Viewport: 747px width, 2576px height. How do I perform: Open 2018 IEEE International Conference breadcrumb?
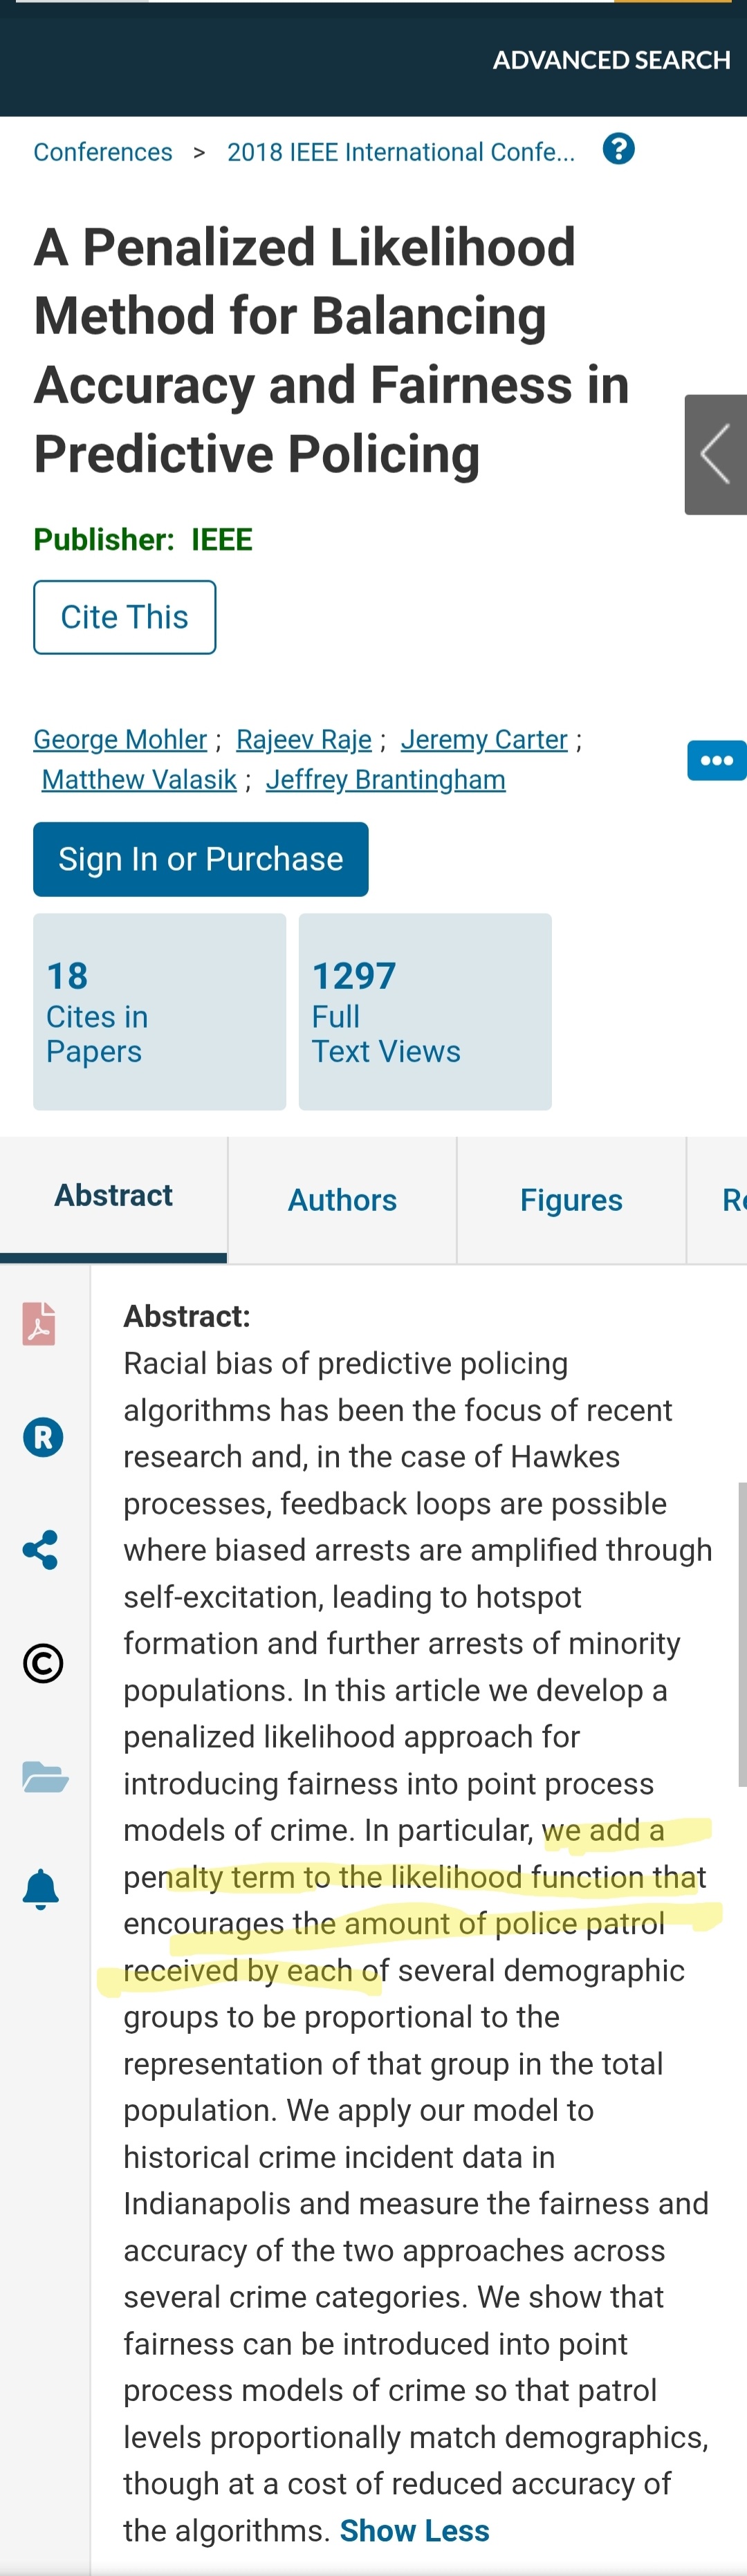401,152
